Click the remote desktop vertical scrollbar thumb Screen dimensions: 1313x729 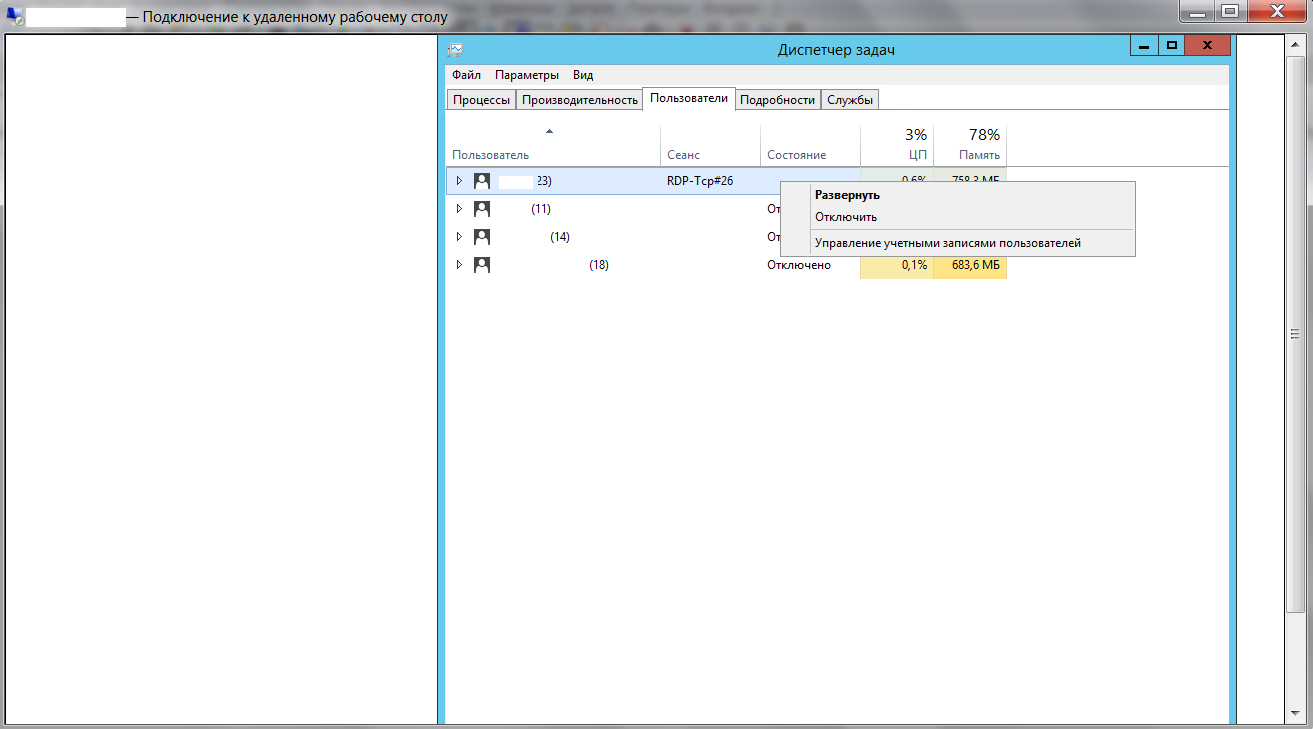(x=1294, y=333)
